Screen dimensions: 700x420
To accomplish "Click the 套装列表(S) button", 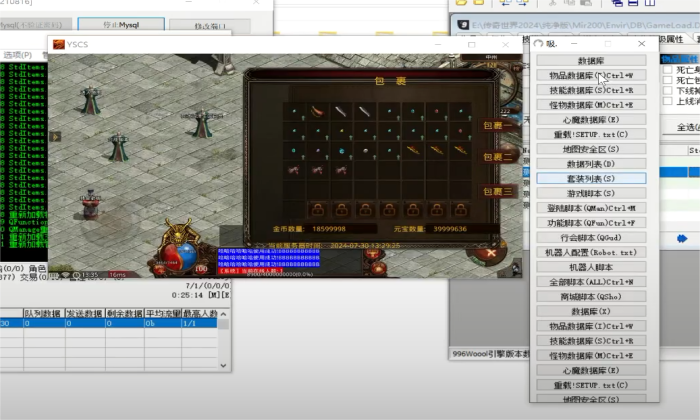I will point(590,178).
